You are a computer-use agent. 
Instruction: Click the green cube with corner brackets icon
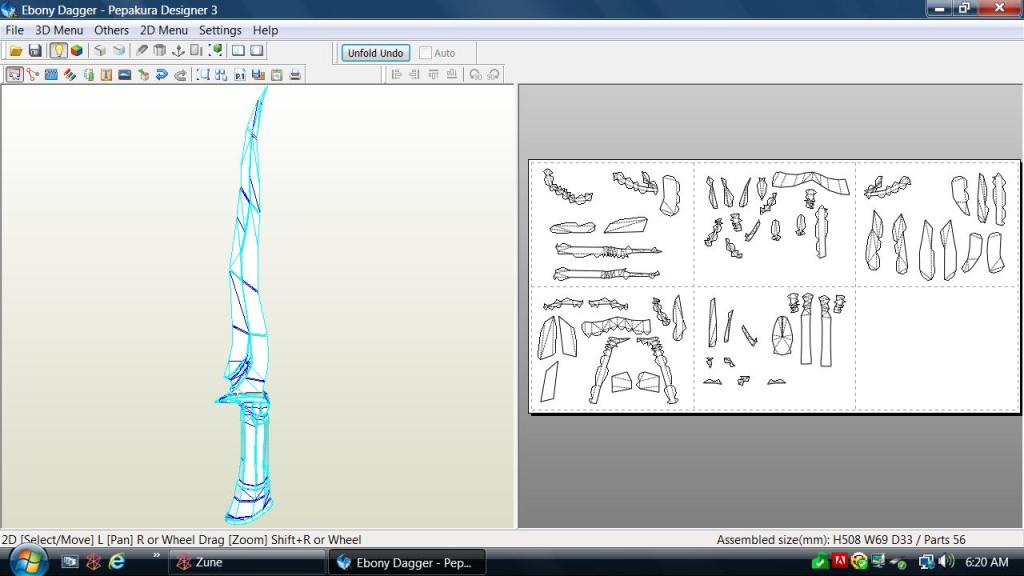[x=216, y=50]
